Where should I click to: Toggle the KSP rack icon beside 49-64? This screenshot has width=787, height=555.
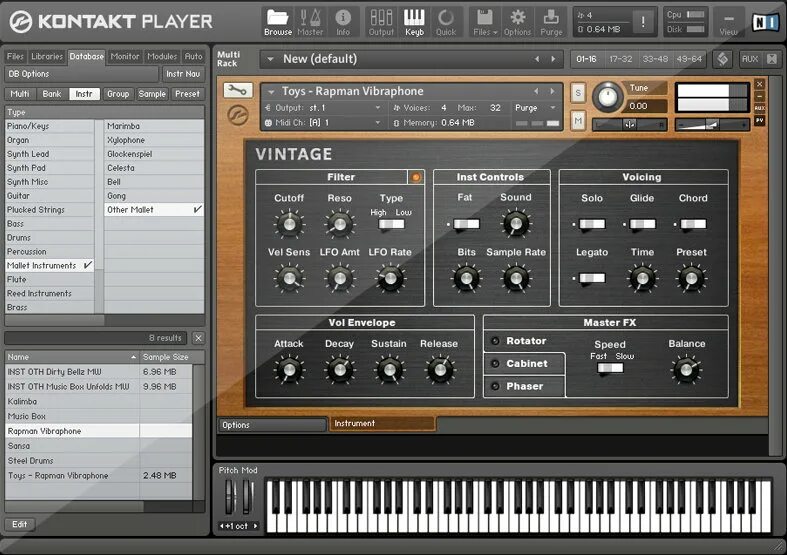point(722,59)
